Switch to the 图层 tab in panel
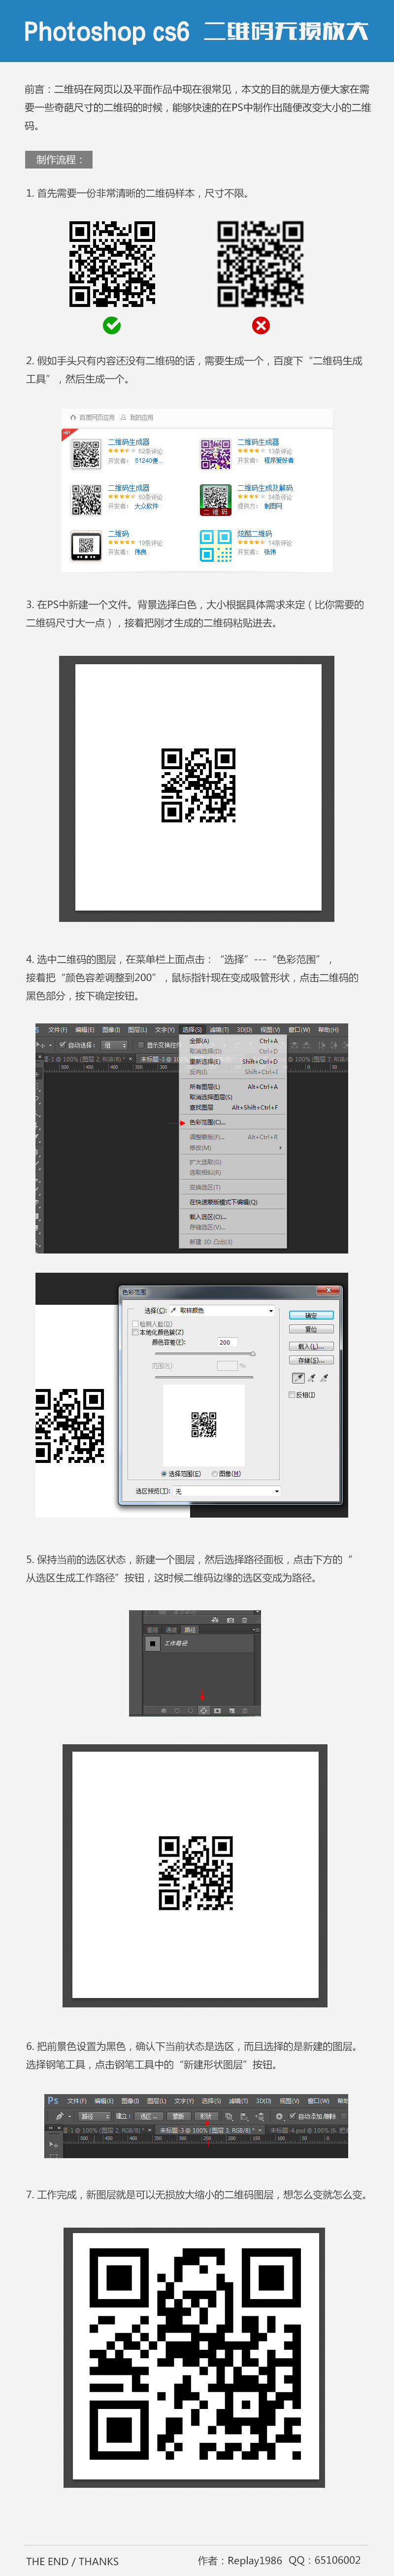The image size is (394, 2576). 153,1630
